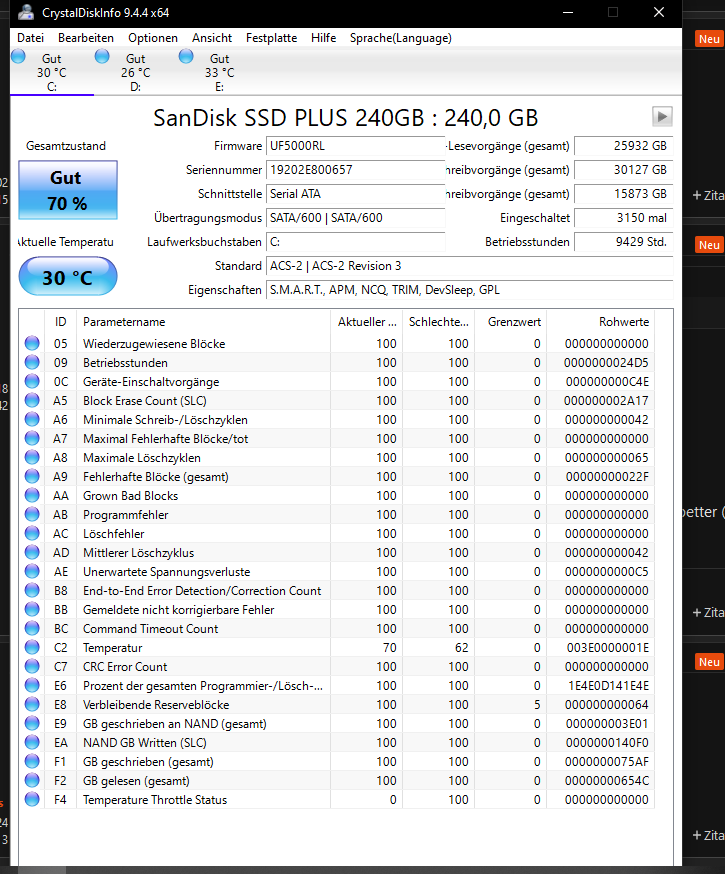The height and width of the screenshot is (874, 725).
Task: Click status orb of Grown Bad Blocks row
Action: pyautogui.click(x=32, y=496)
